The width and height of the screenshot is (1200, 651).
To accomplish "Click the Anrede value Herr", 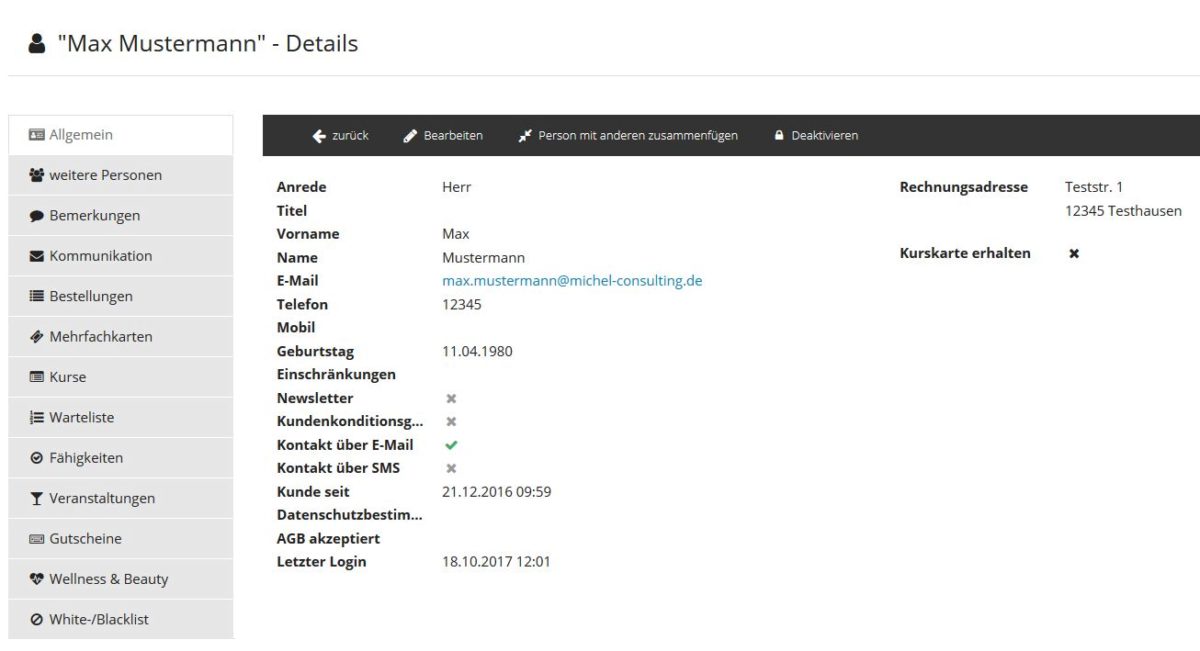I will (x=456, y=187).
